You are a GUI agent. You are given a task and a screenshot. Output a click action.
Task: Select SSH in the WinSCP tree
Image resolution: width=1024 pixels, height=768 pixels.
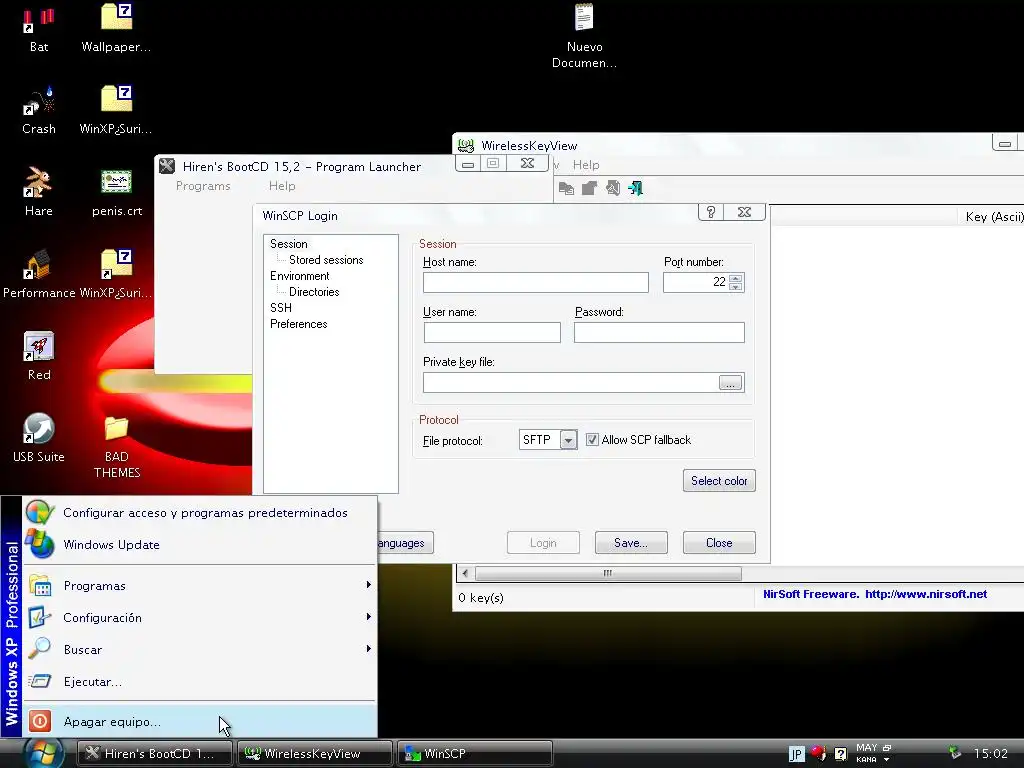281,308
